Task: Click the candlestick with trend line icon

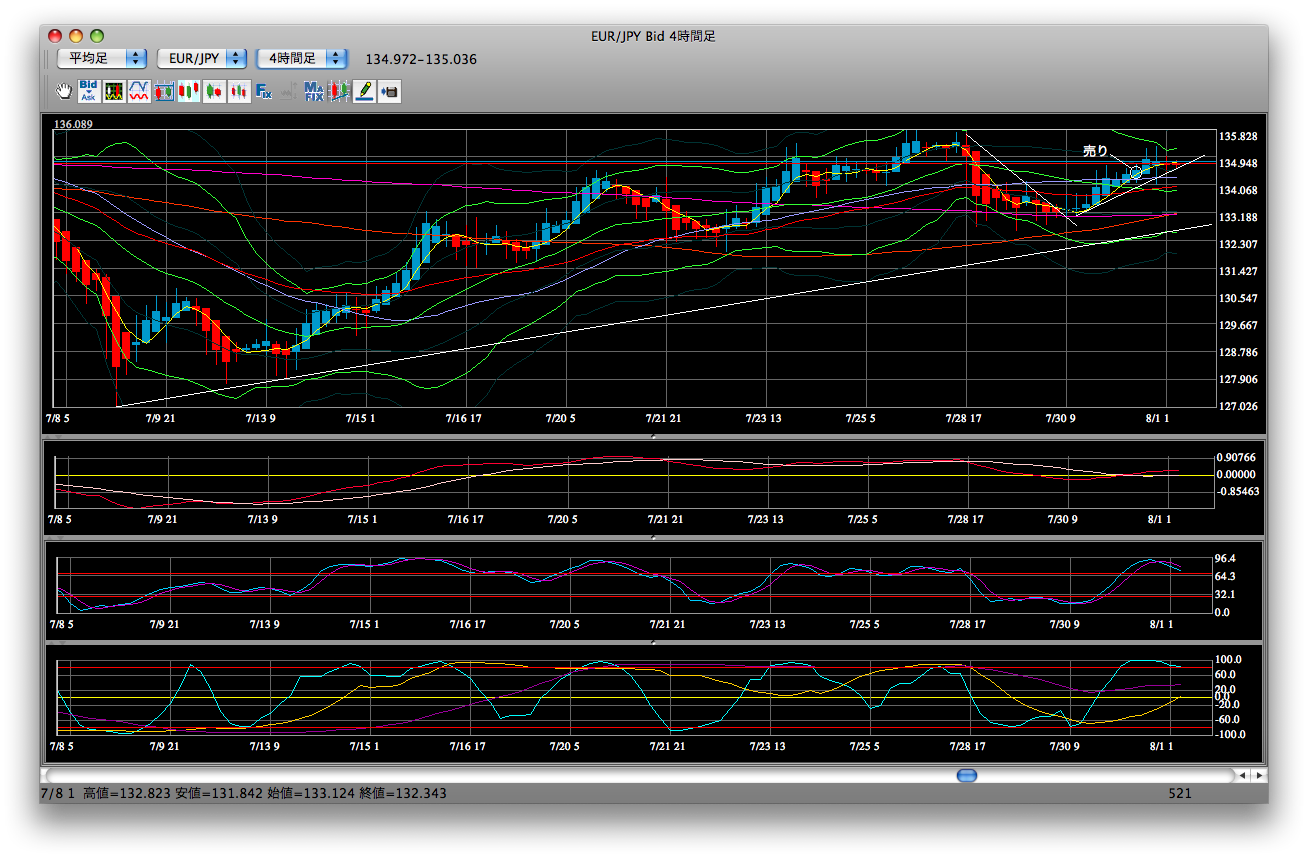Action: (x=339, y=91)
